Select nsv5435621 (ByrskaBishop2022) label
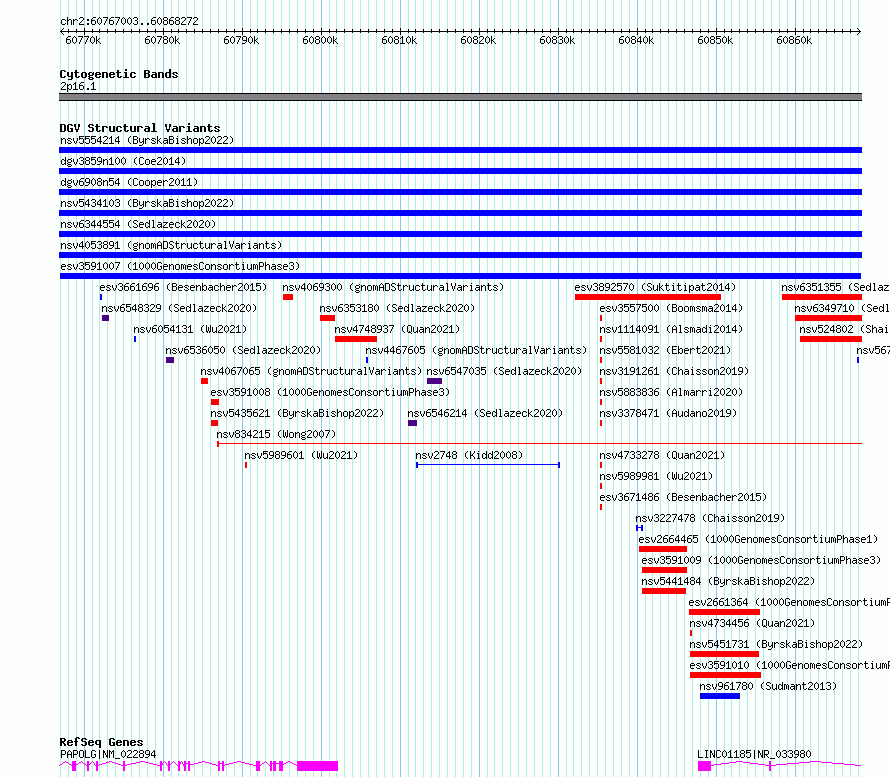Viewport: 890px width, 777px height. (x=297, y=413)
